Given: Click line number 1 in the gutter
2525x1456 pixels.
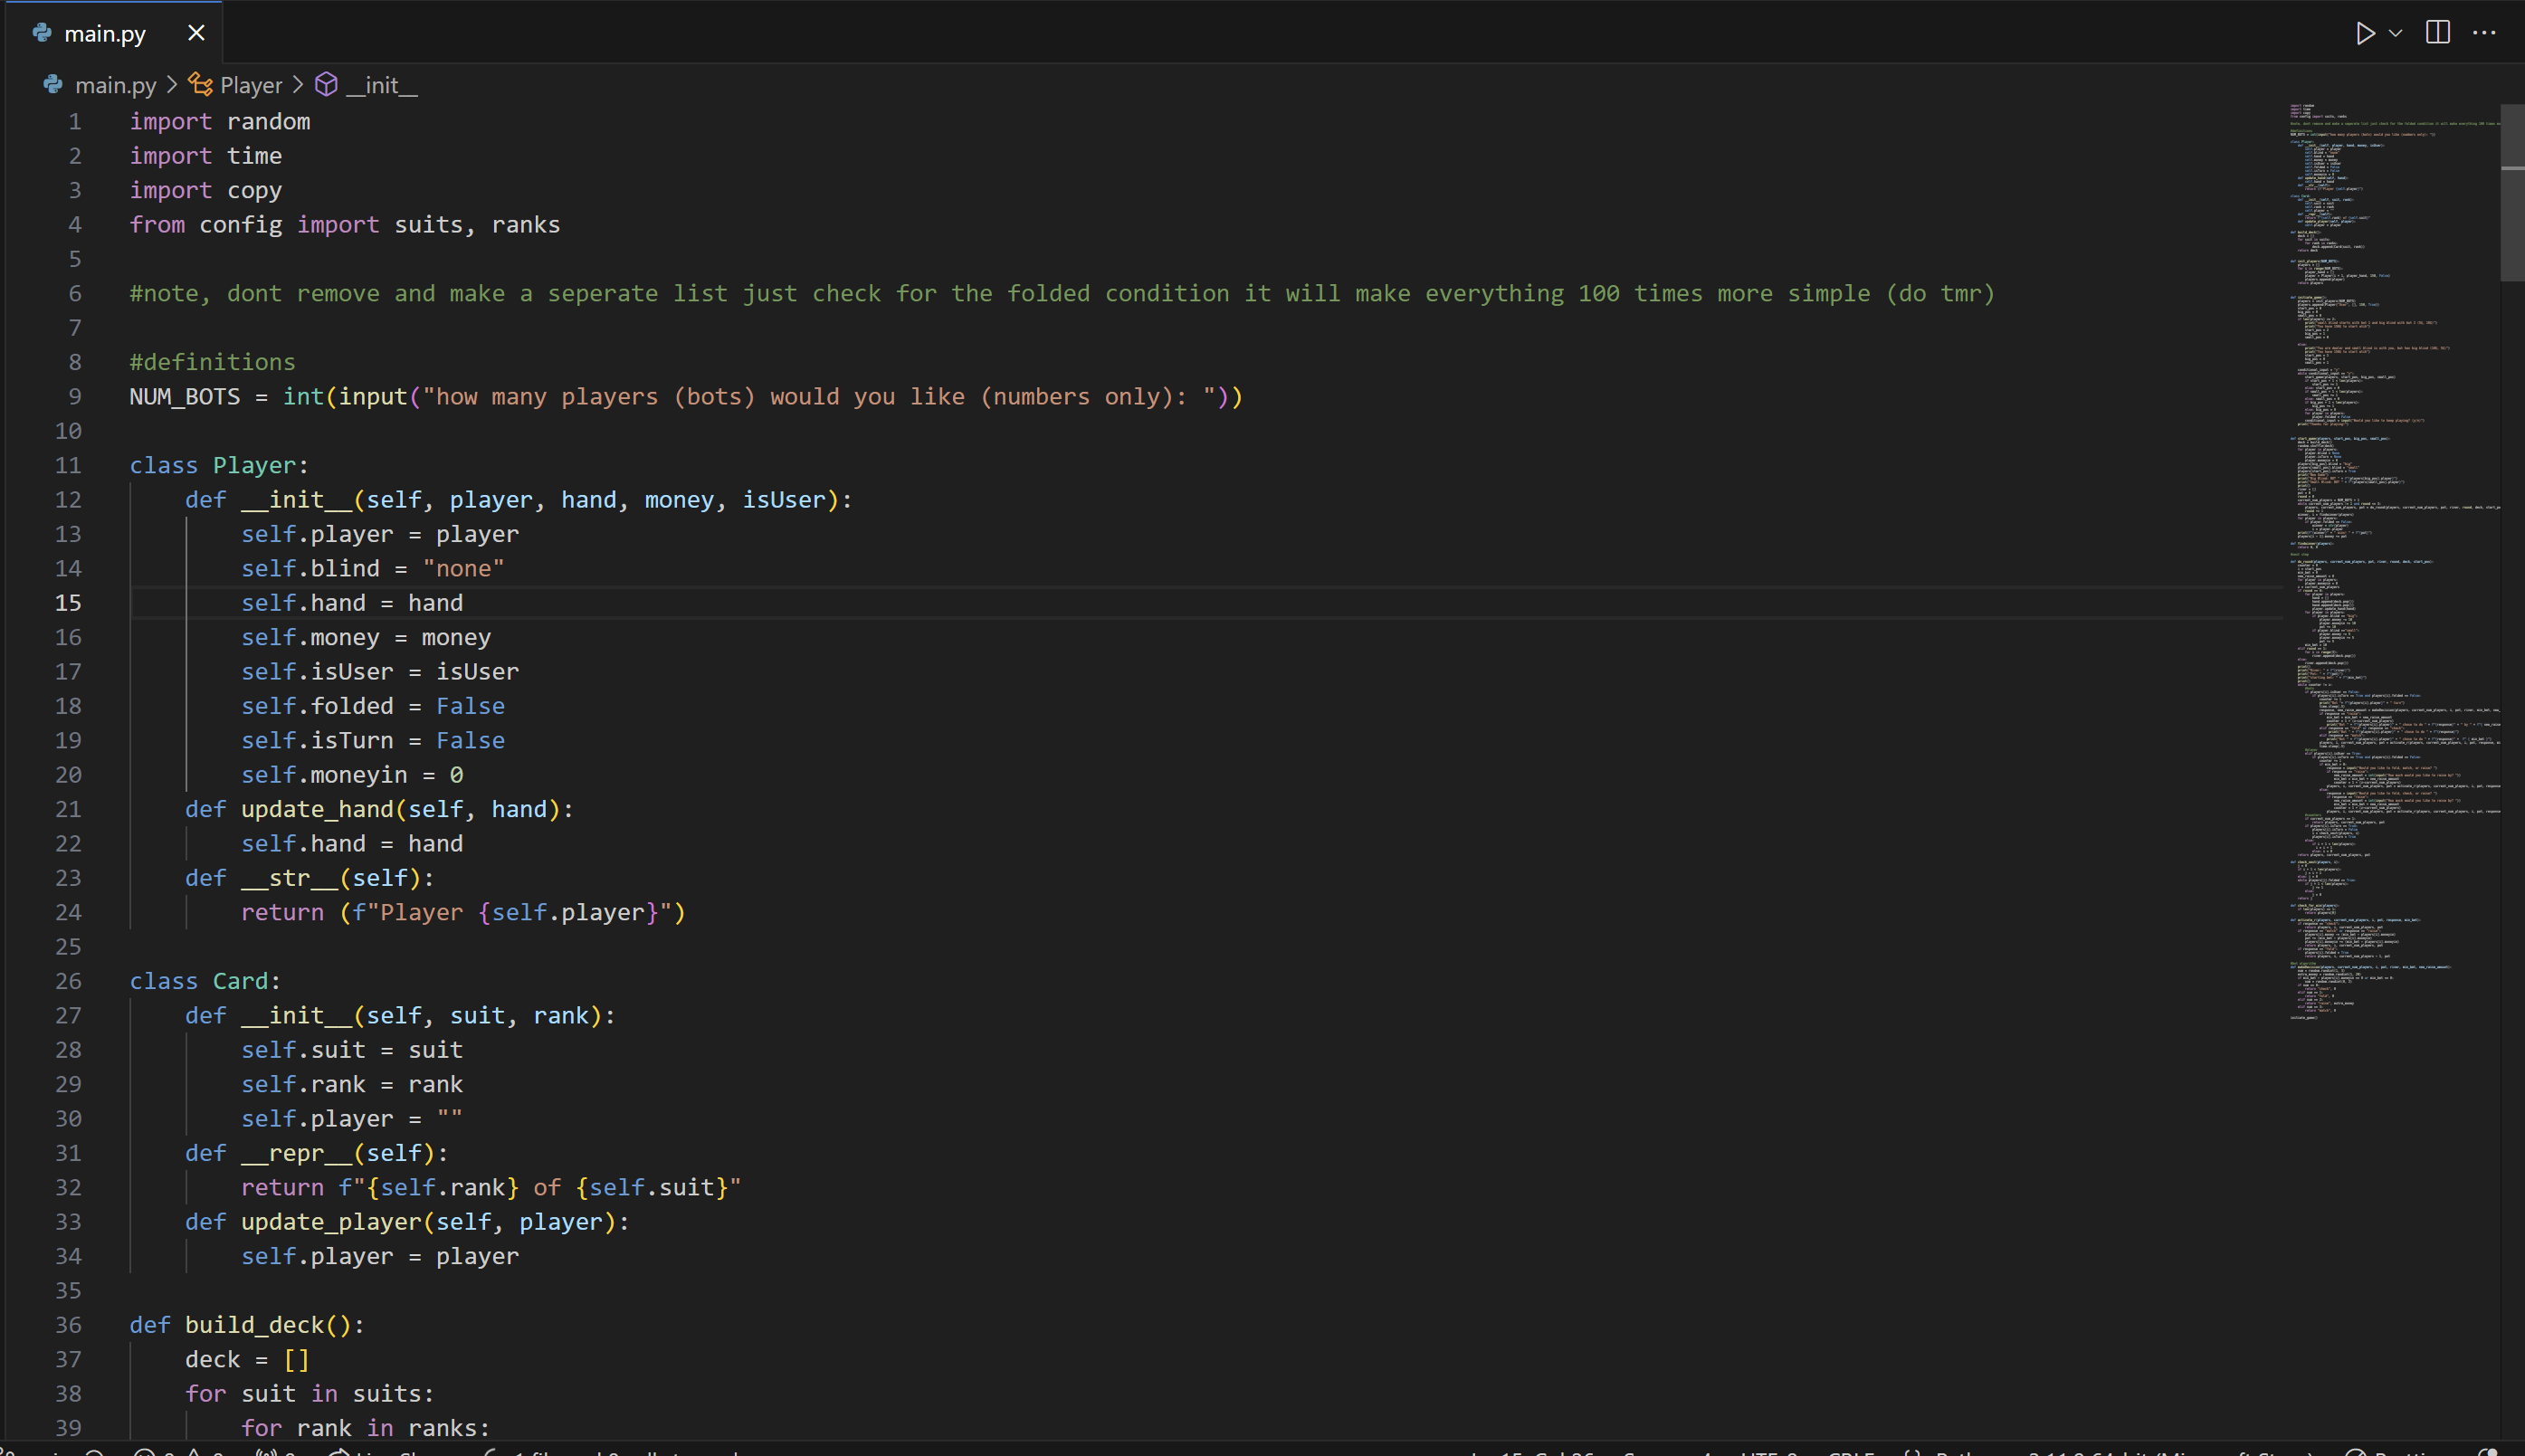Looking at the screenshot, I should (x=75, y=121).
